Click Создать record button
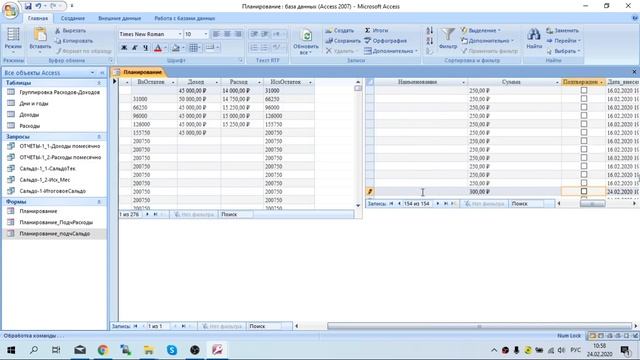 (x=340, y=31)
